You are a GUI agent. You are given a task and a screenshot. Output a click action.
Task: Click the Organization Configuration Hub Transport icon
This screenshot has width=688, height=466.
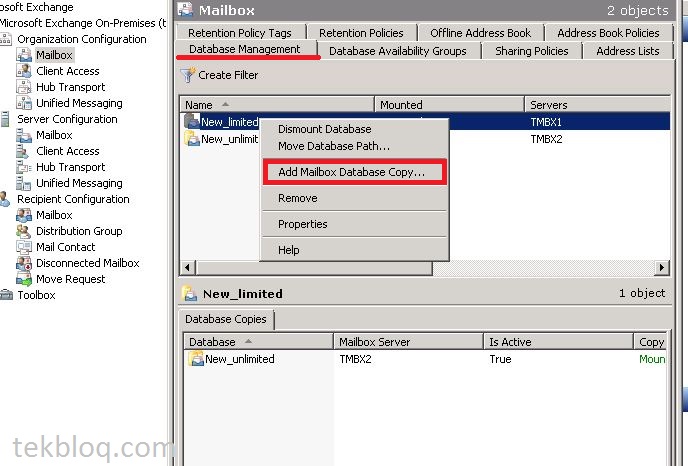[x=24, y=87]
